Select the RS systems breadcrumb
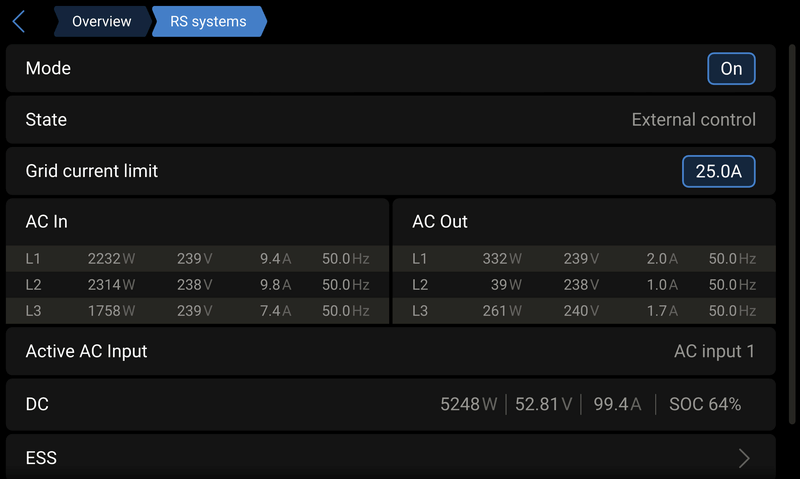This screenshot has width=800, height=479. tap(208, 21)
